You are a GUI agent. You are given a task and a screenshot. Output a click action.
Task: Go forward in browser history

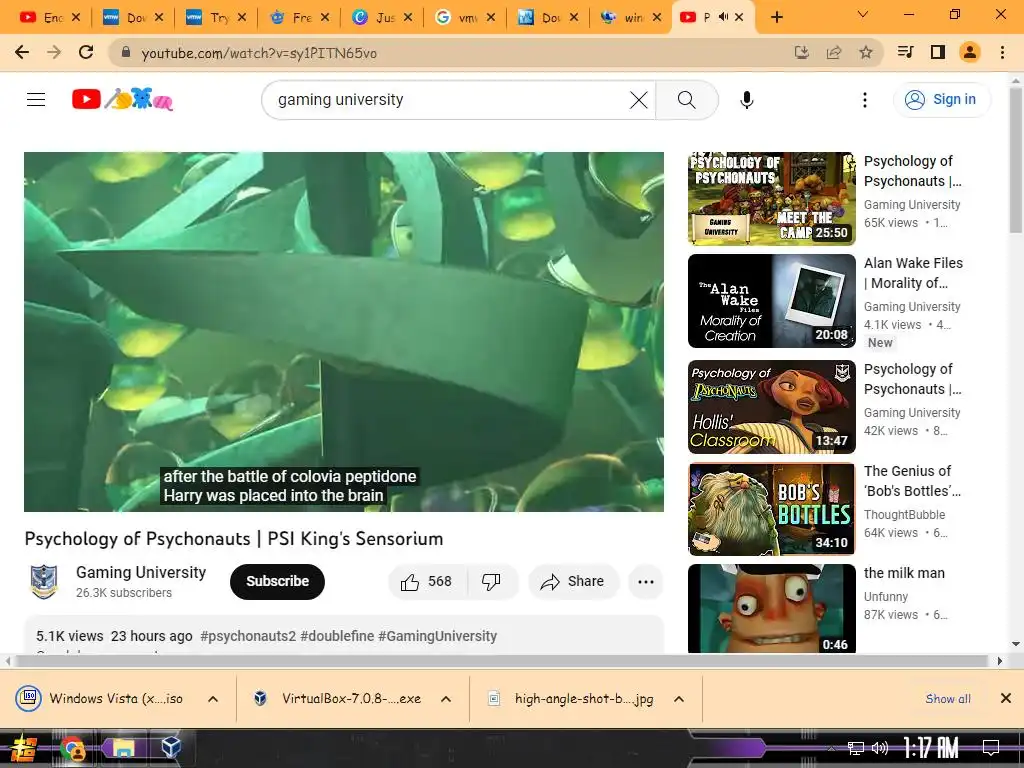pos(54,52)
